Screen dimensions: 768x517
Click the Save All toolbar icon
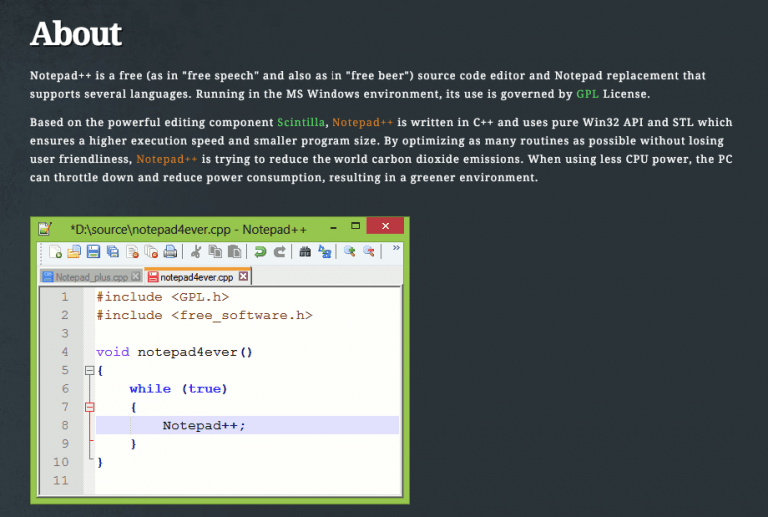click(112, 252)
